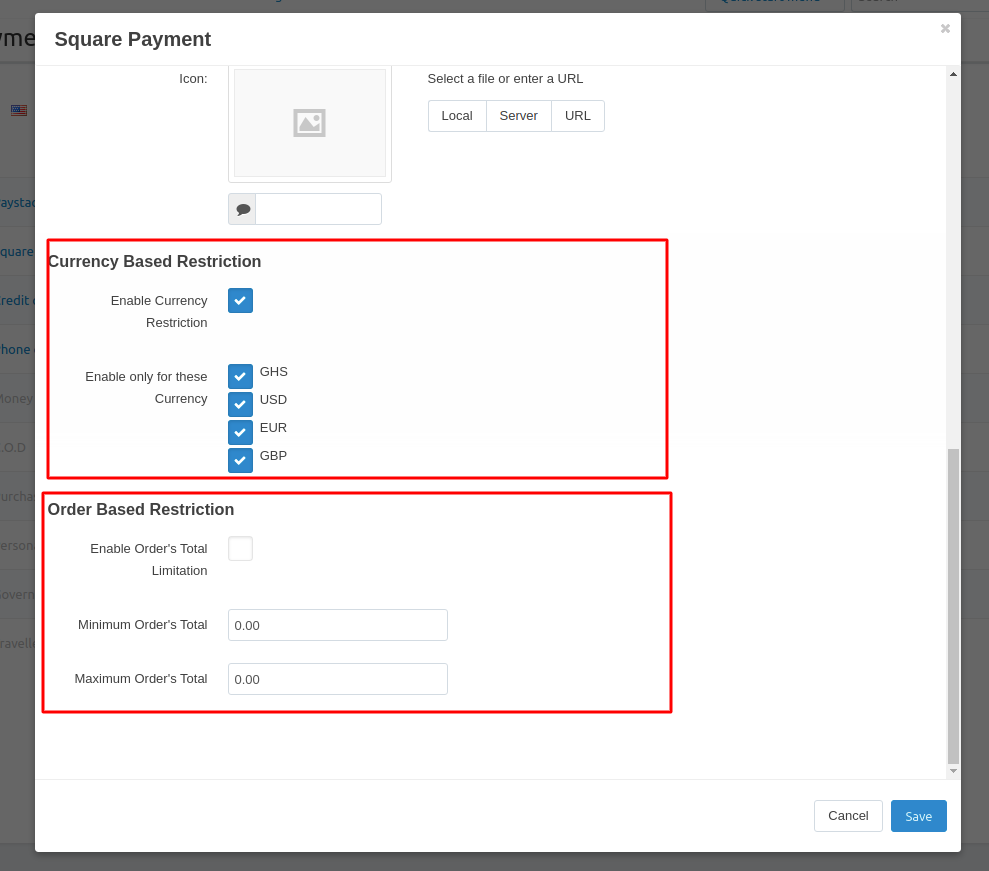This screenshot has height=871, width=989.
Task: Uncheck the EUR currency checkbox
Action: (x=240, y=432)
